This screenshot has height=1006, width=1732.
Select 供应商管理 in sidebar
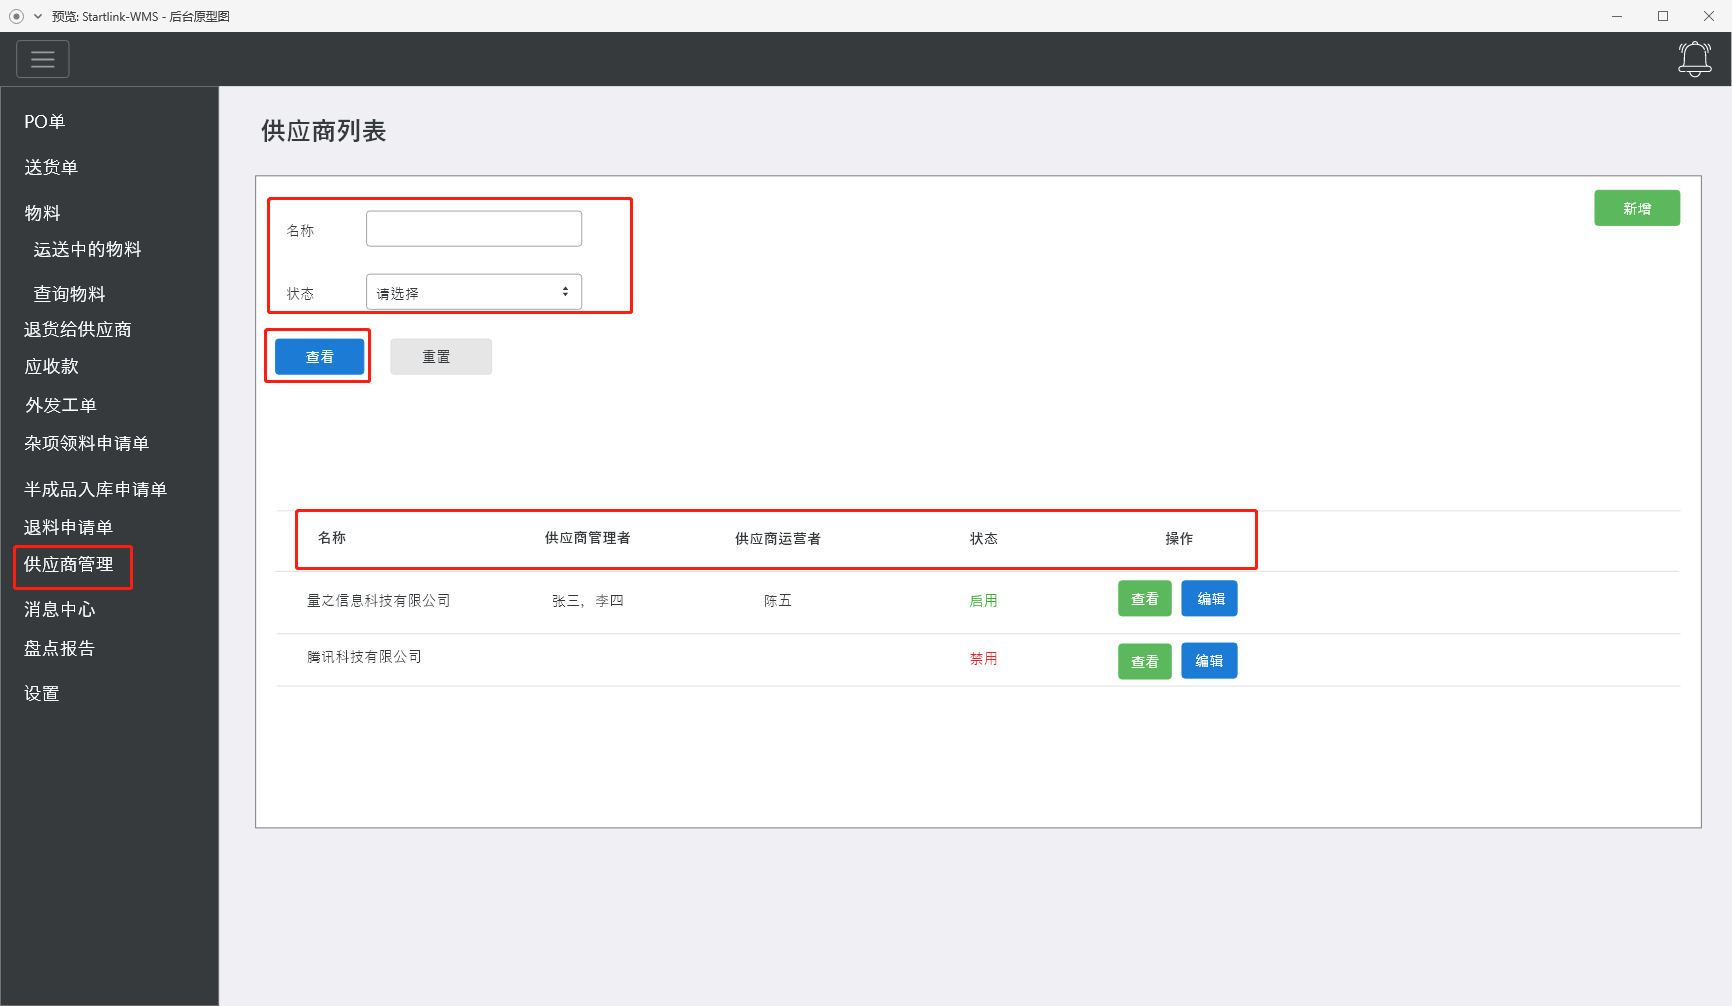coord(69,564)
